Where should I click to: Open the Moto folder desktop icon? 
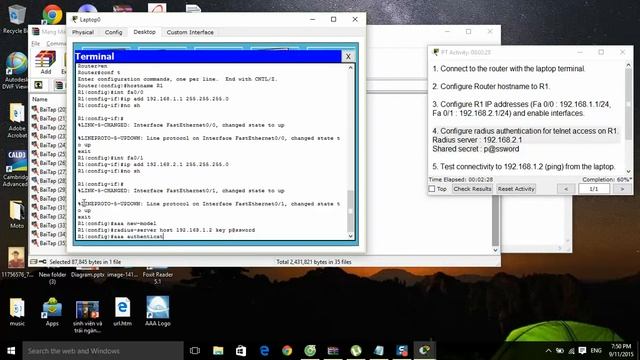(x=17, y=214)
